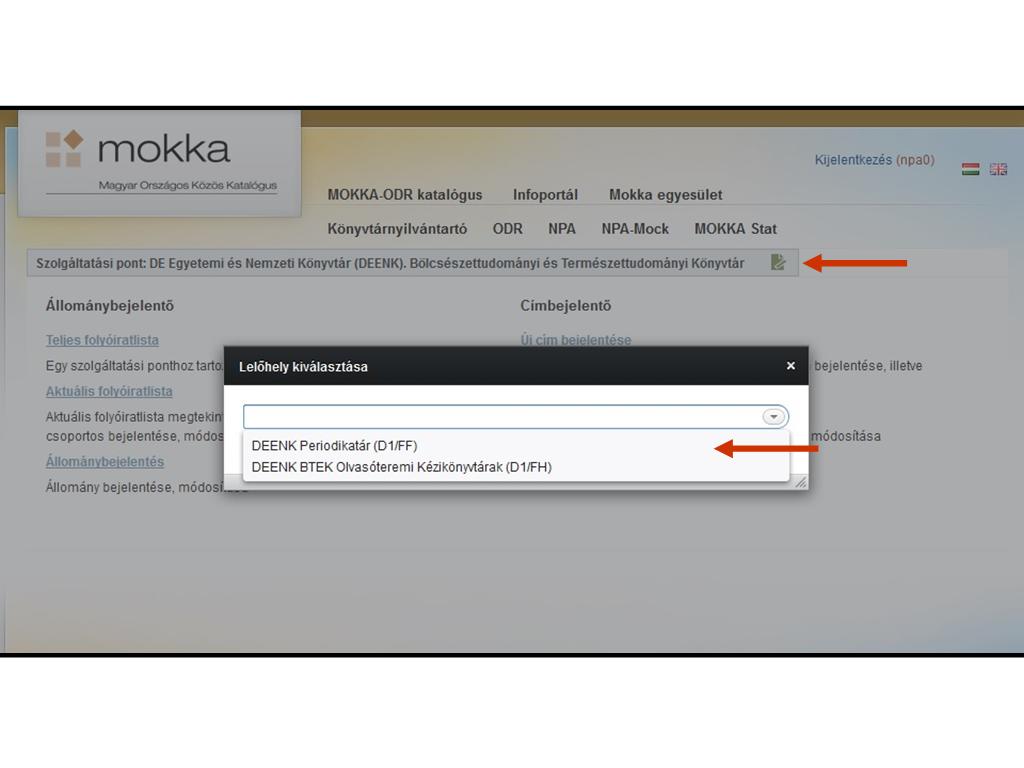
Task: Expand the location dropdown arrow
Action: [774, 417]
